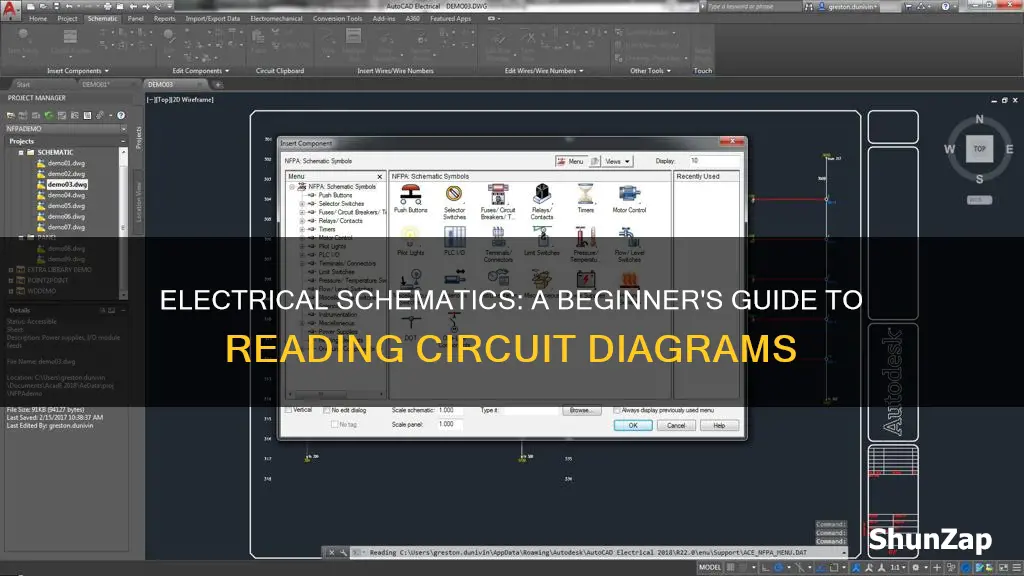The width and height of the screenshot is (1024, 576).
Task: Check the No edit dialog checkbox
Action: click(x=327, y=410)
